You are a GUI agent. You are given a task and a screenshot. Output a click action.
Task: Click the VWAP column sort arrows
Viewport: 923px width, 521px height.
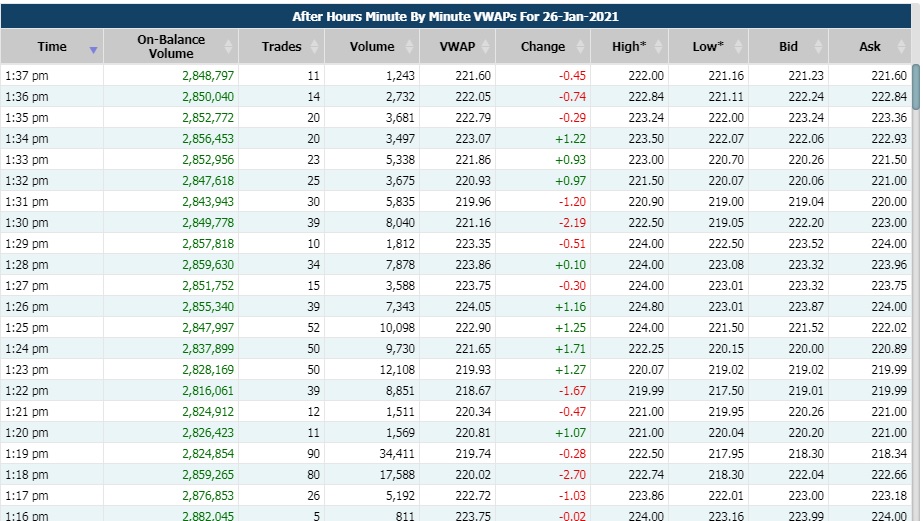(x=485, y=47)
